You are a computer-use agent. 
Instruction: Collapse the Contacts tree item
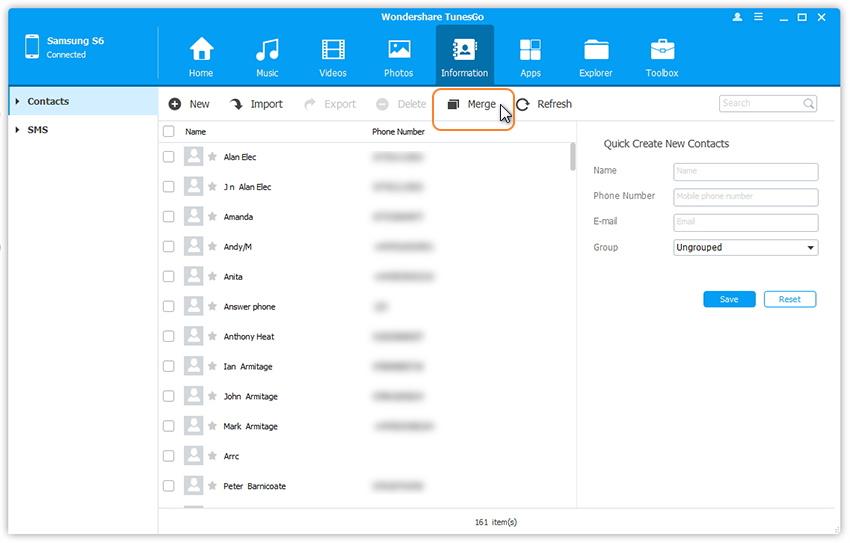tap(17, 102)
